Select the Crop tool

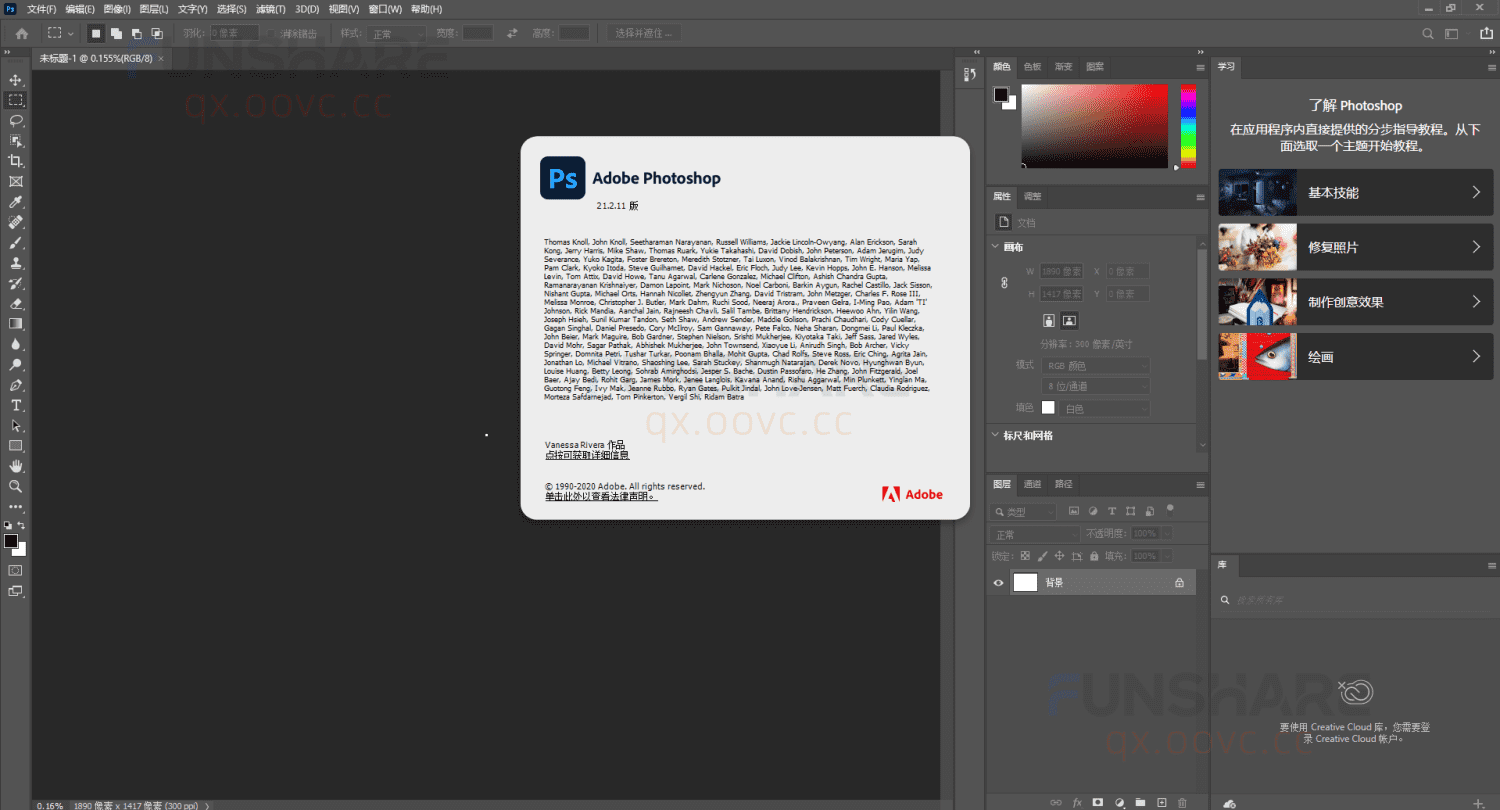coord(15,160)
